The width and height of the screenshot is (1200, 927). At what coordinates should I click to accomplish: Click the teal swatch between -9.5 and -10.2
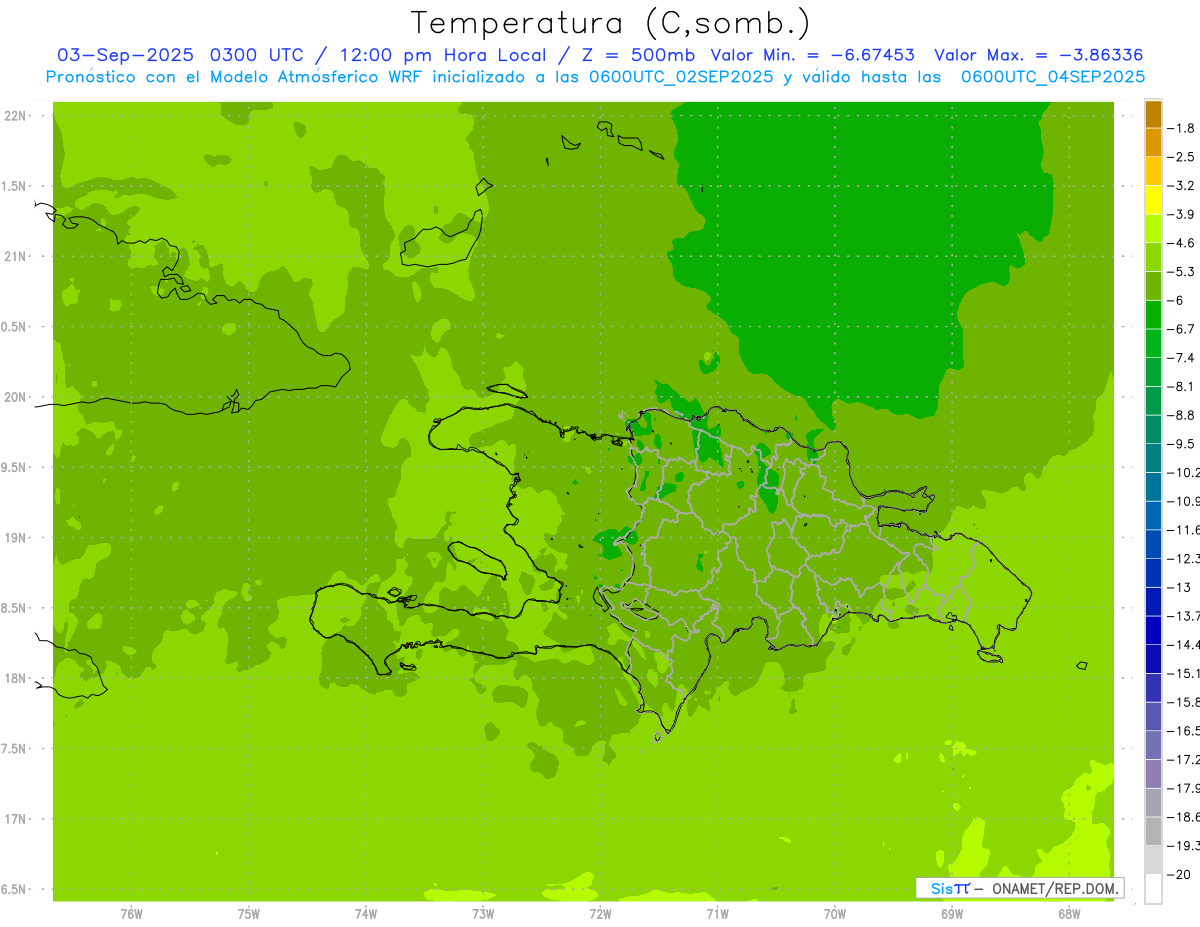click(x=1153, y=458)
